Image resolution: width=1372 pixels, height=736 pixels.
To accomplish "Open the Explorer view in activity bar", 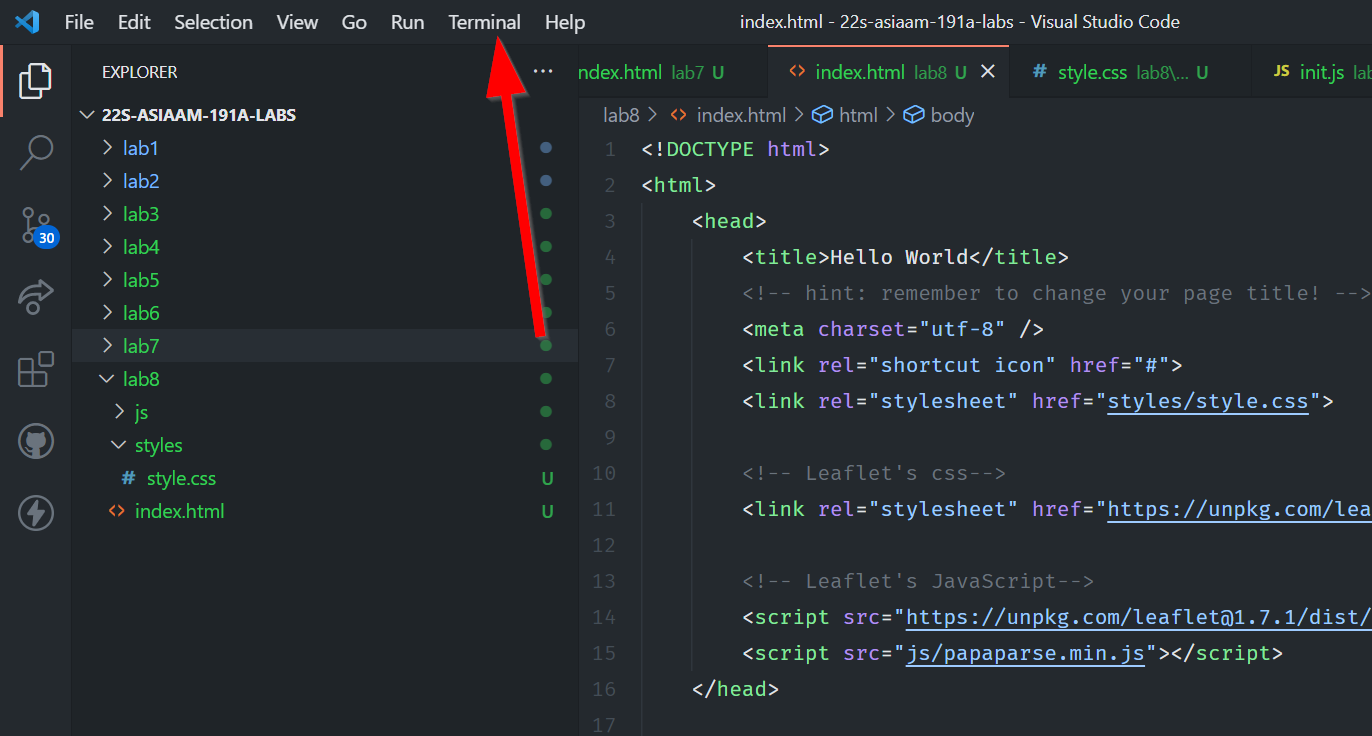I will coord(35,81).
